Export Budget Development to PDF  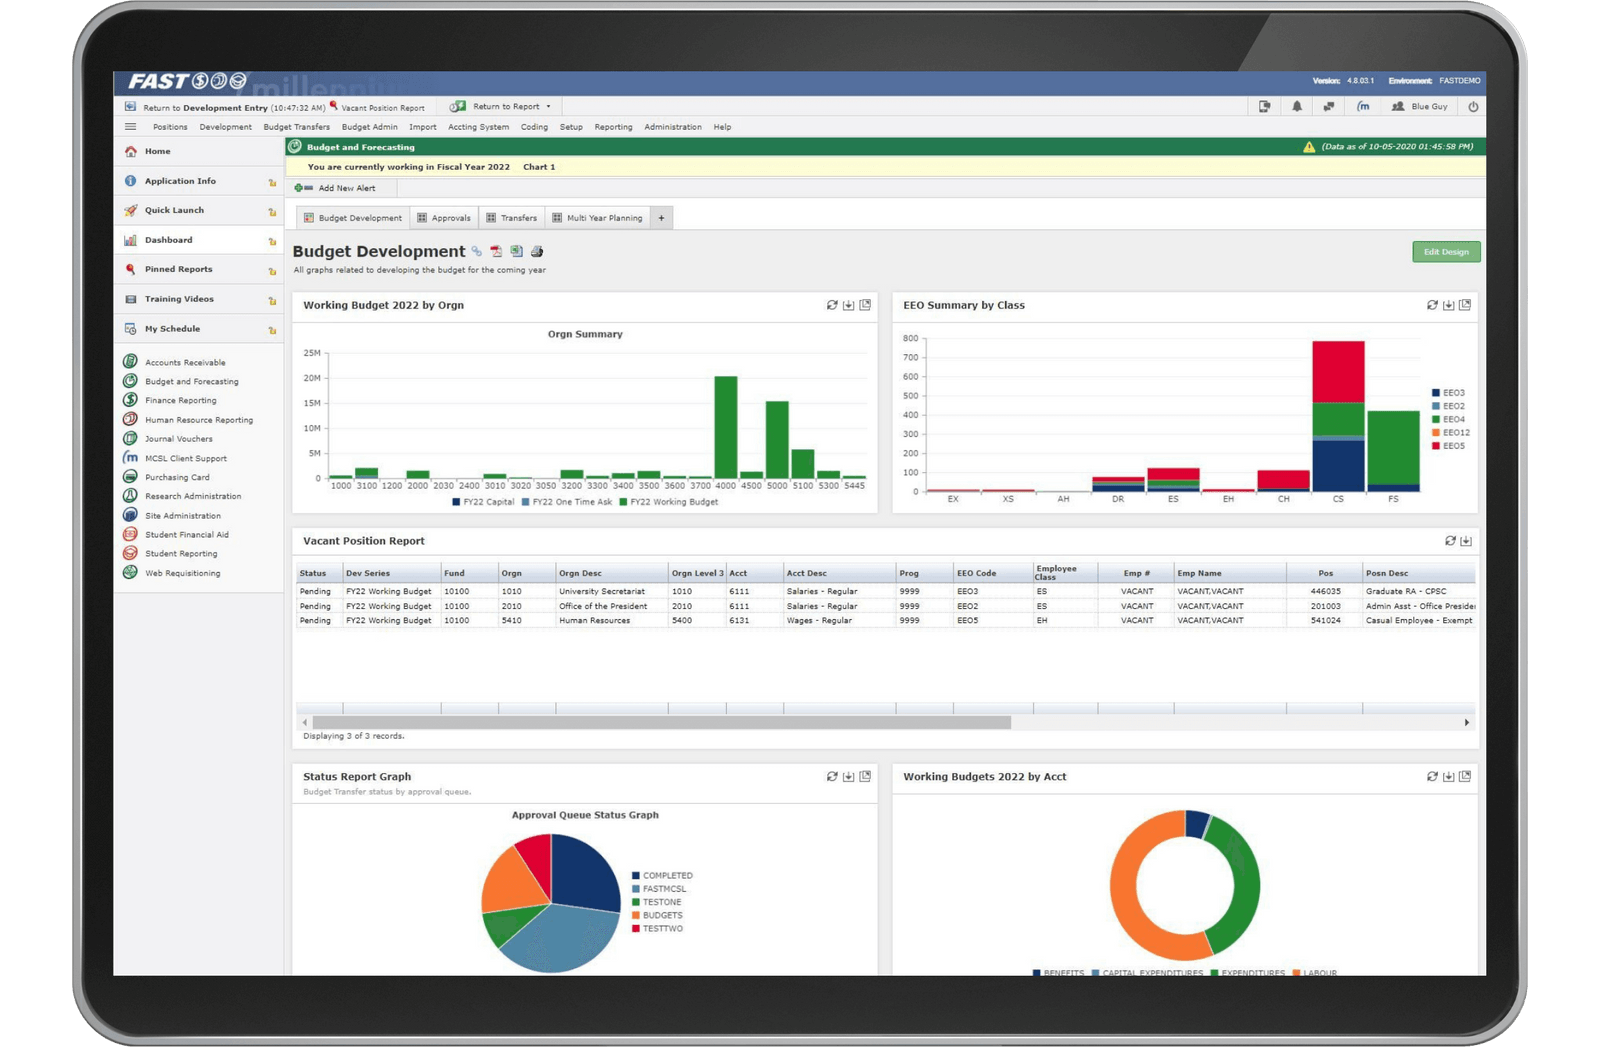[x=497, y=251]
